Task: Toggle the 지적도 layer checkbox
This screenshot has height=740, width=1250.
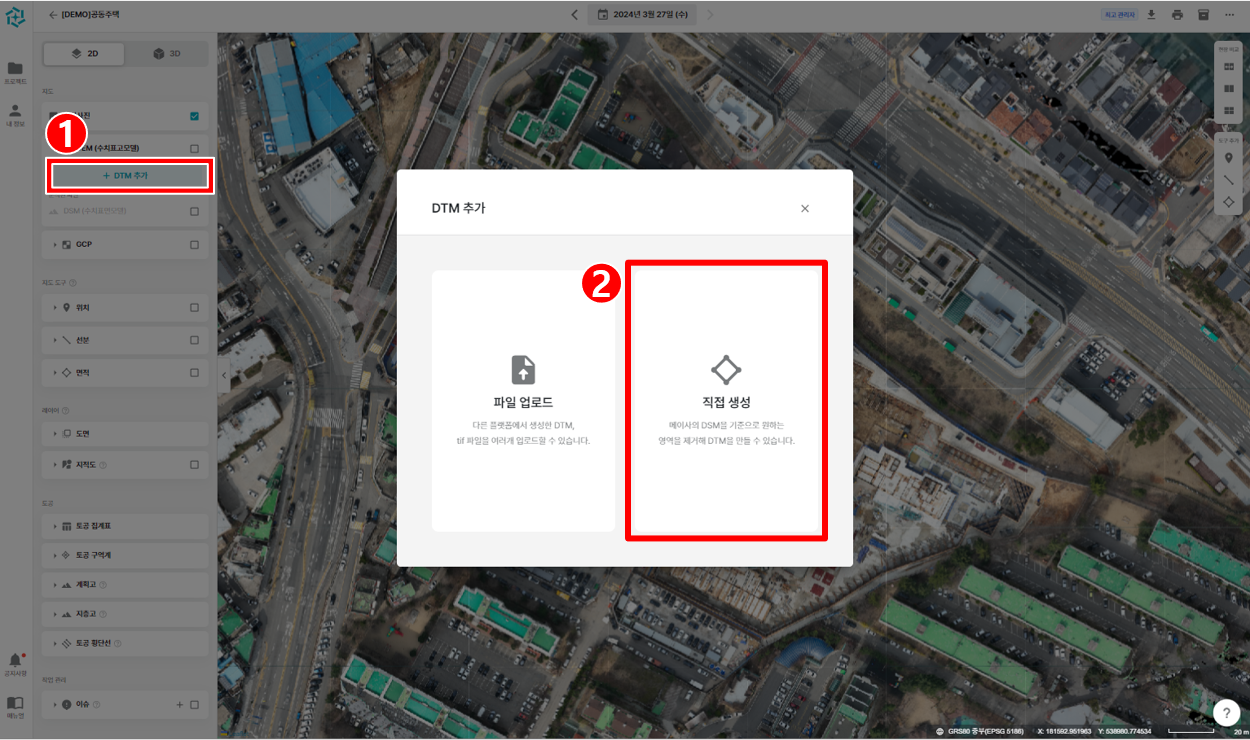Action: click(x=194, y=465)
